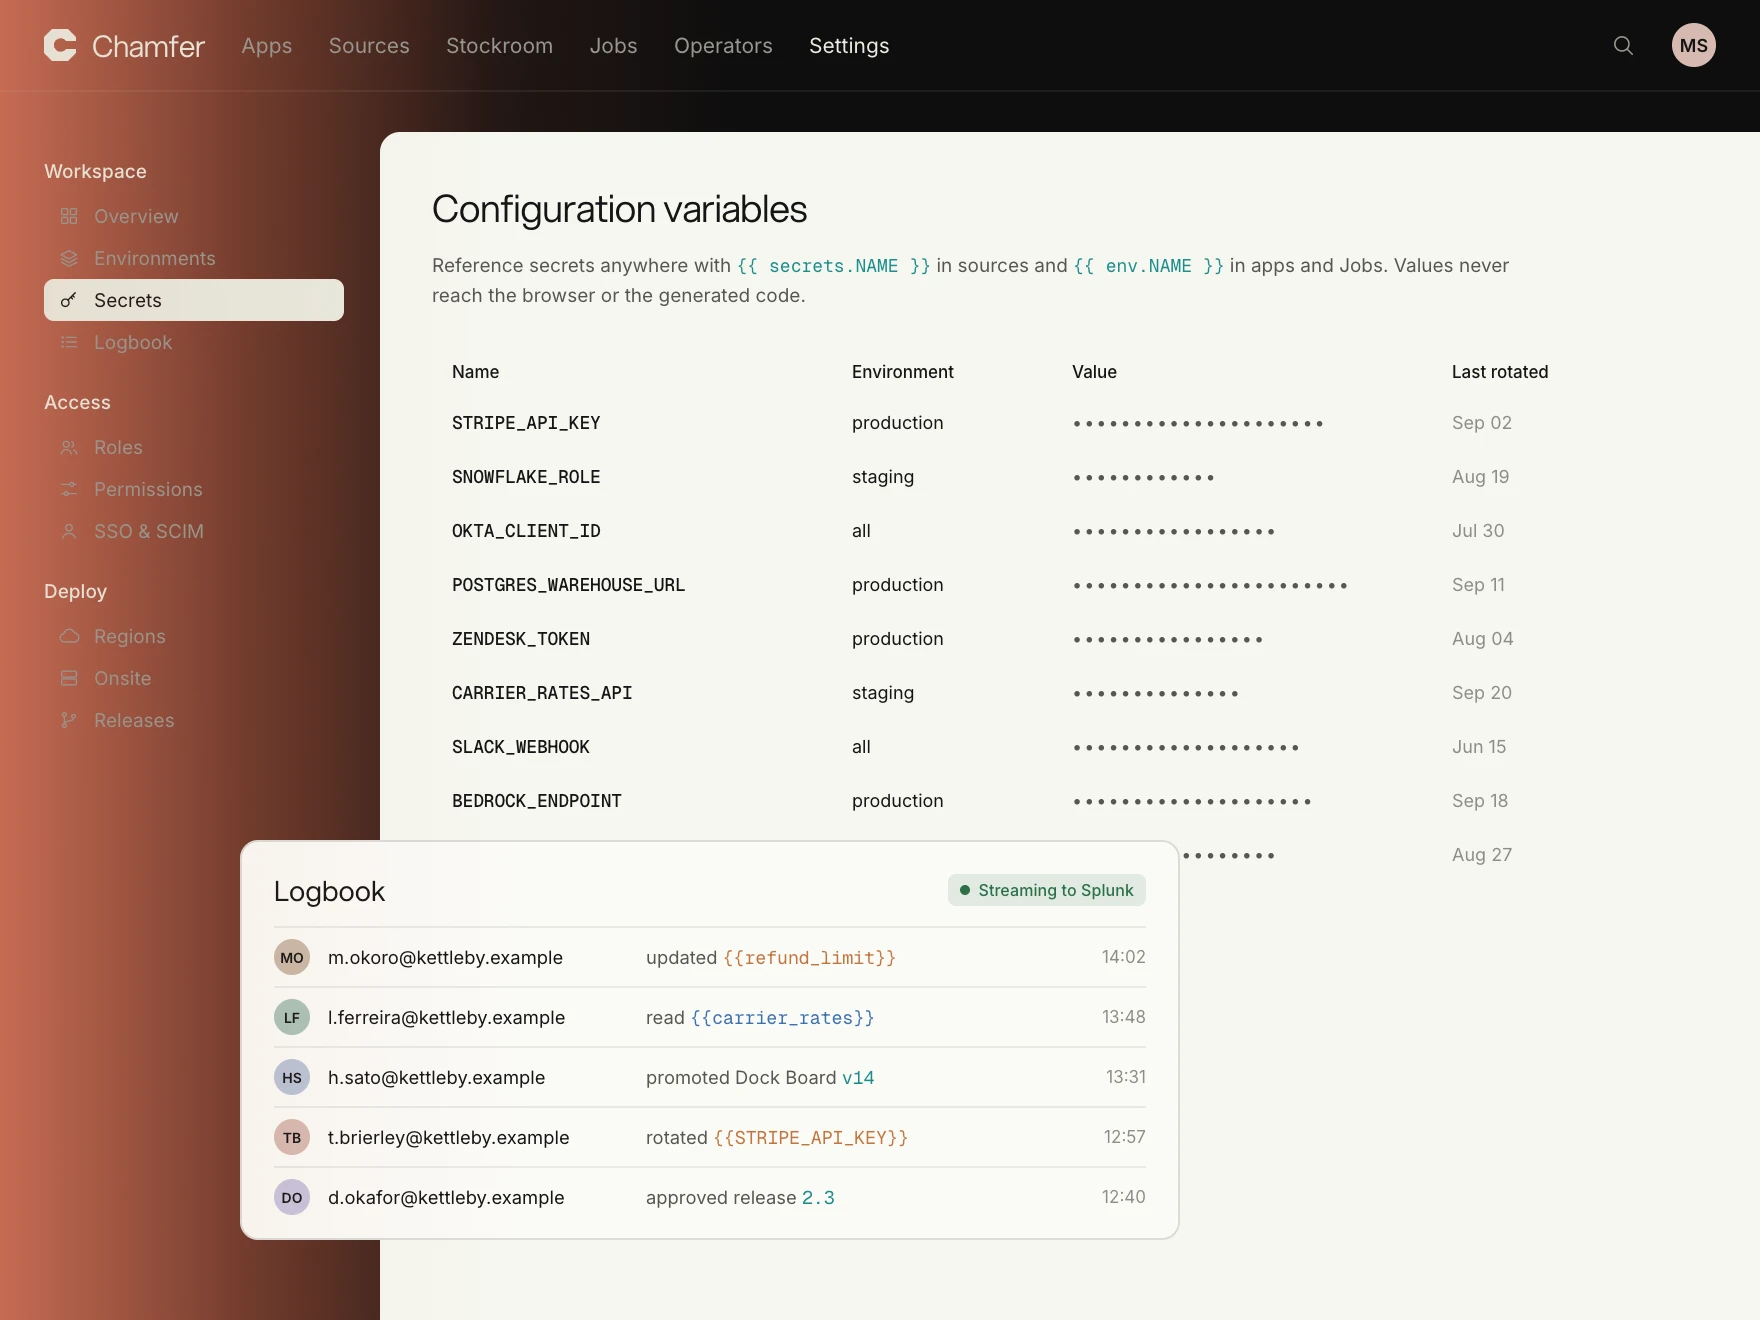
Task: Click the Aug 27 rotation date
Action: tap(1482, 855)
